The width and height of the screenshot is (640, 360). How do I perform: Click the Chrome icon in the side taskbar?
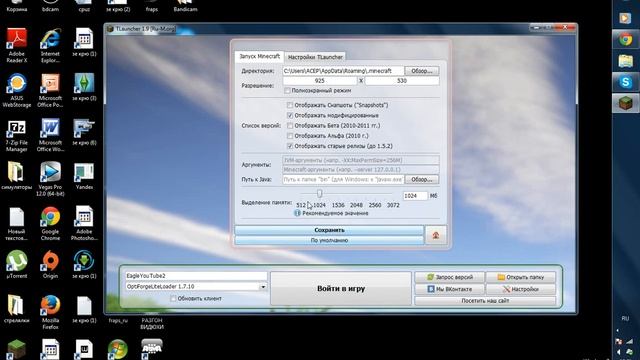626,39
